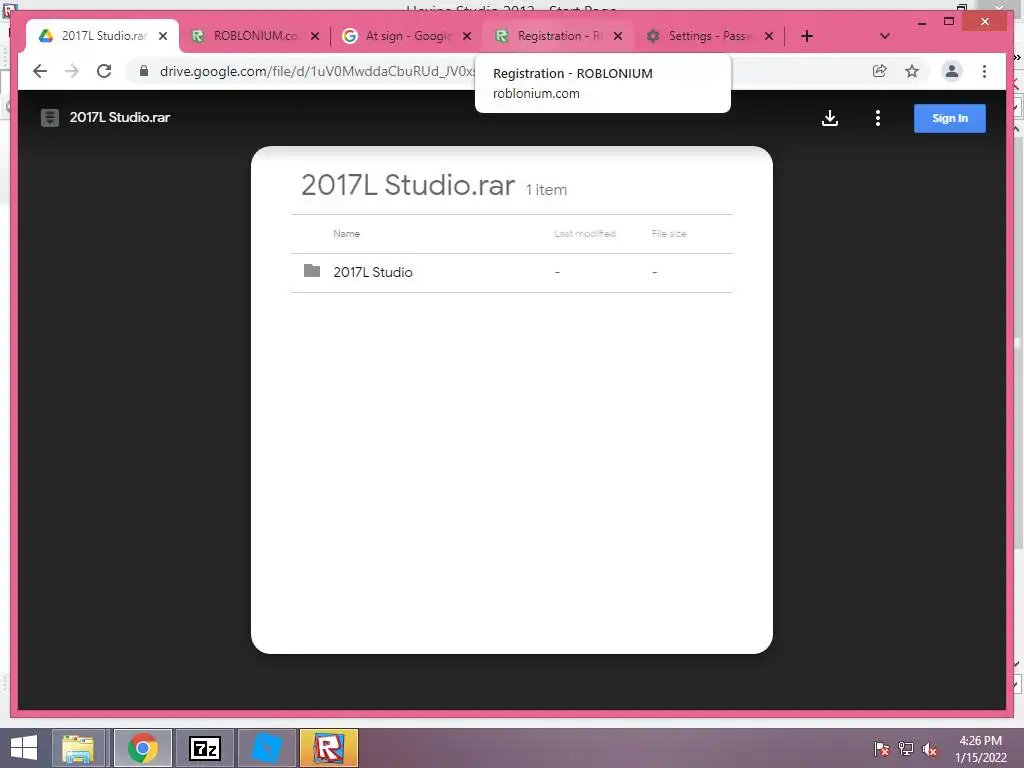Image resolution: width=1024 pixels, height=768 pixels.
Task: Click the drive.google.com address bar
Action: tap(317, 71)
